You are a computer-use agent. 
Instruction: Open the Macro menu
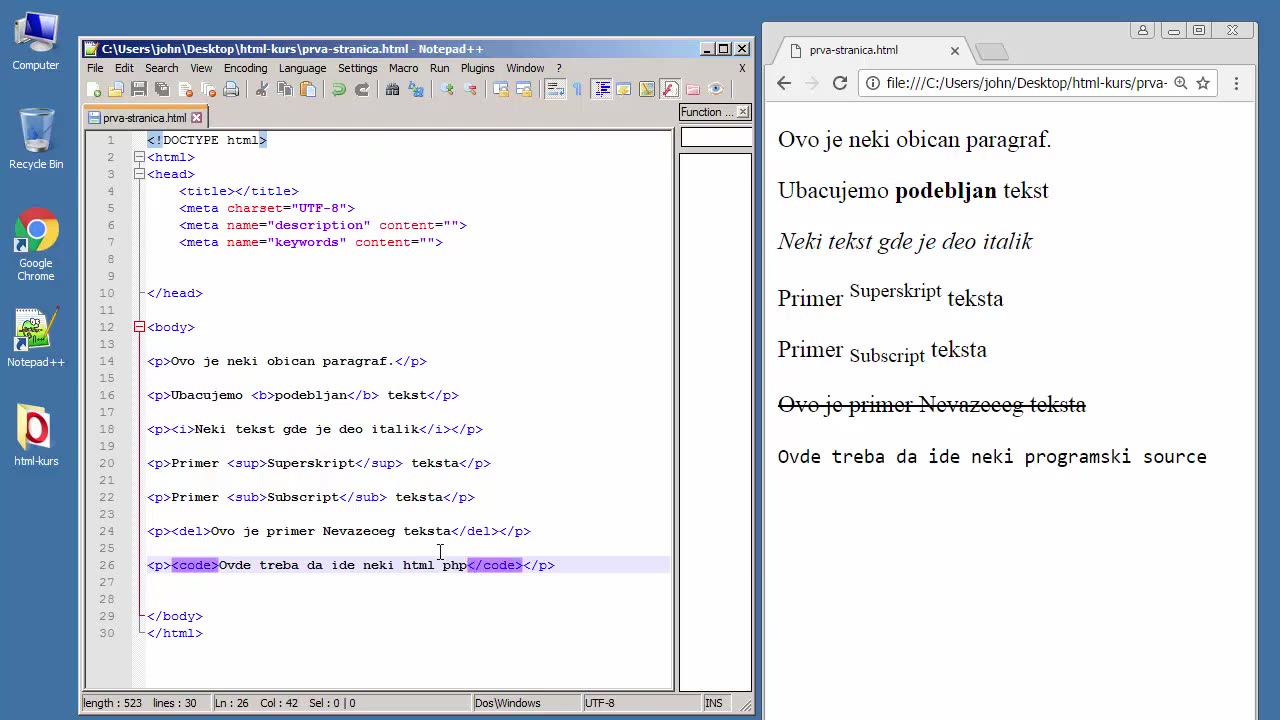tap(403, 68)
